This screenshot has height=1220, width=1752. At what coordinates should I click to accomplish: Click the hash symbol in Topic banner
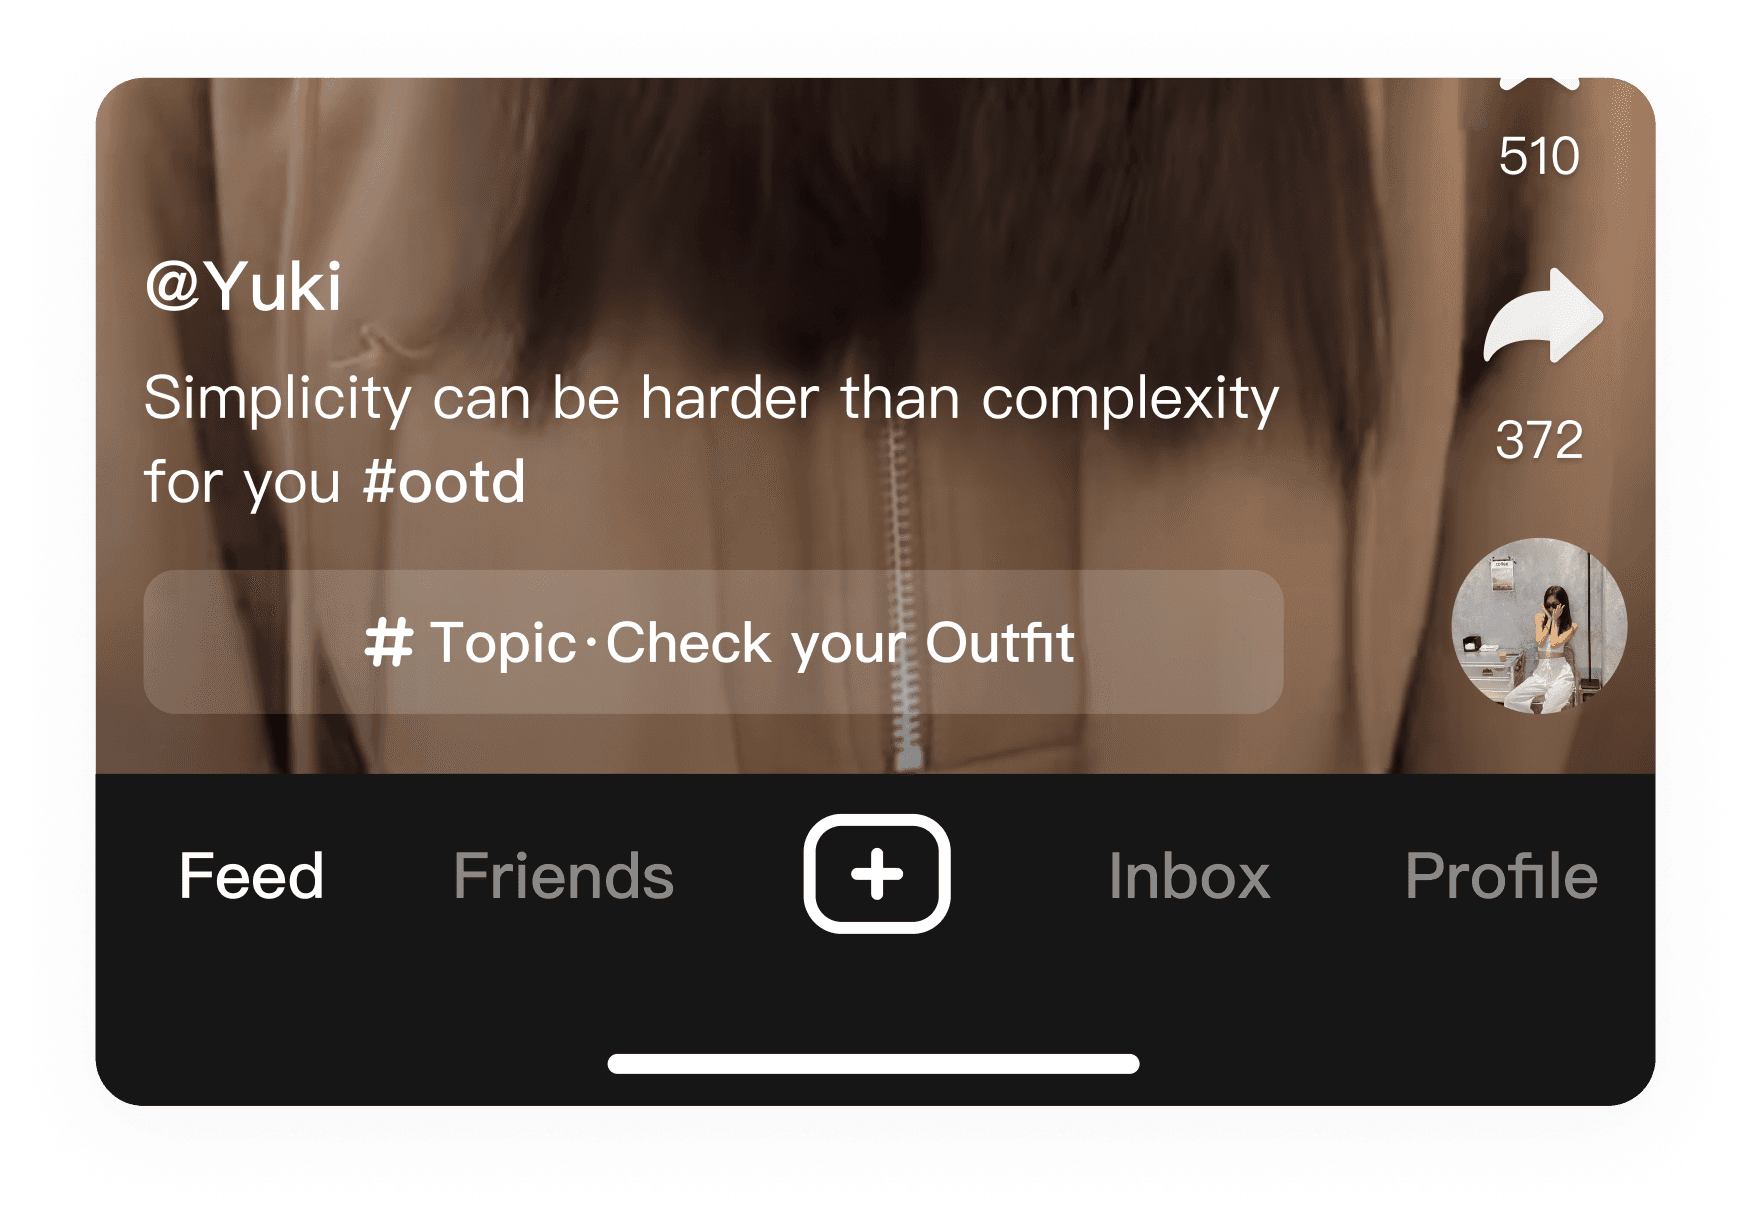pos(388,642)
